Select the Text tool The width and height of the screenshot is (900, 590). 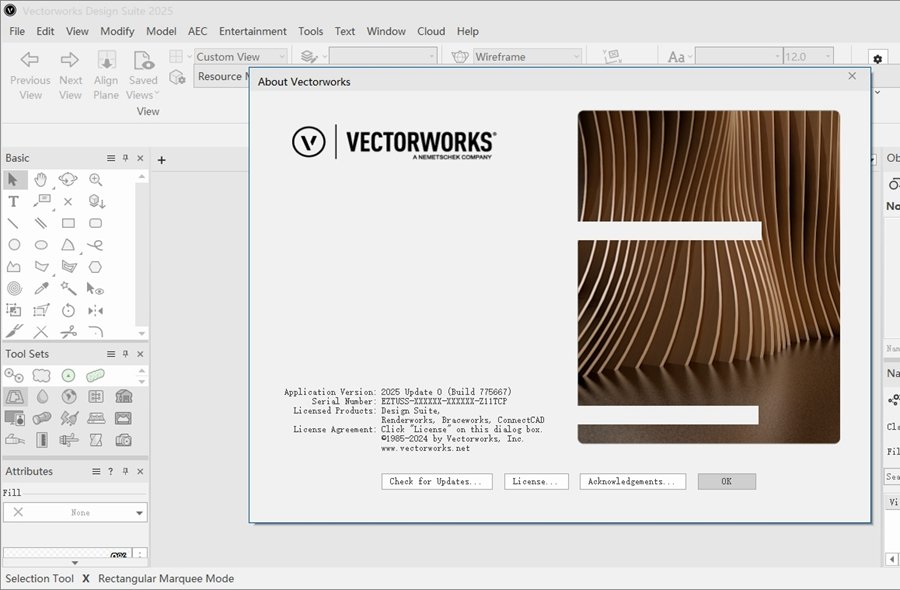(x=14, y=201)
